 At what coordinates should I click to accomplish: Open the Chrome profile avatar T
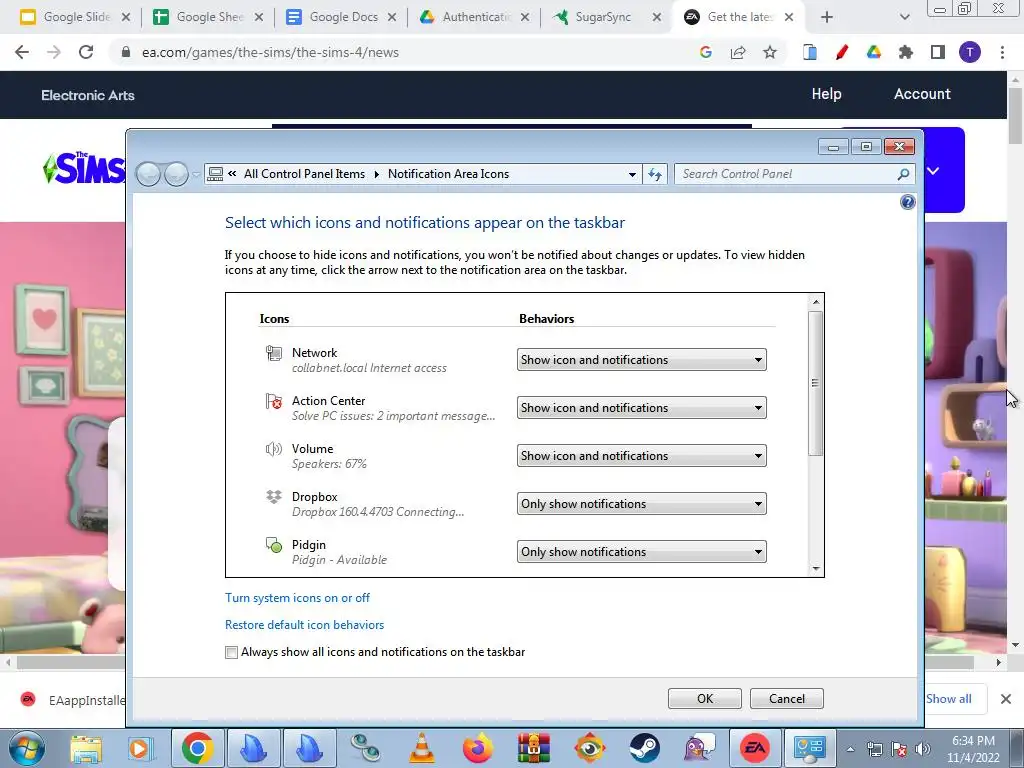970,52
